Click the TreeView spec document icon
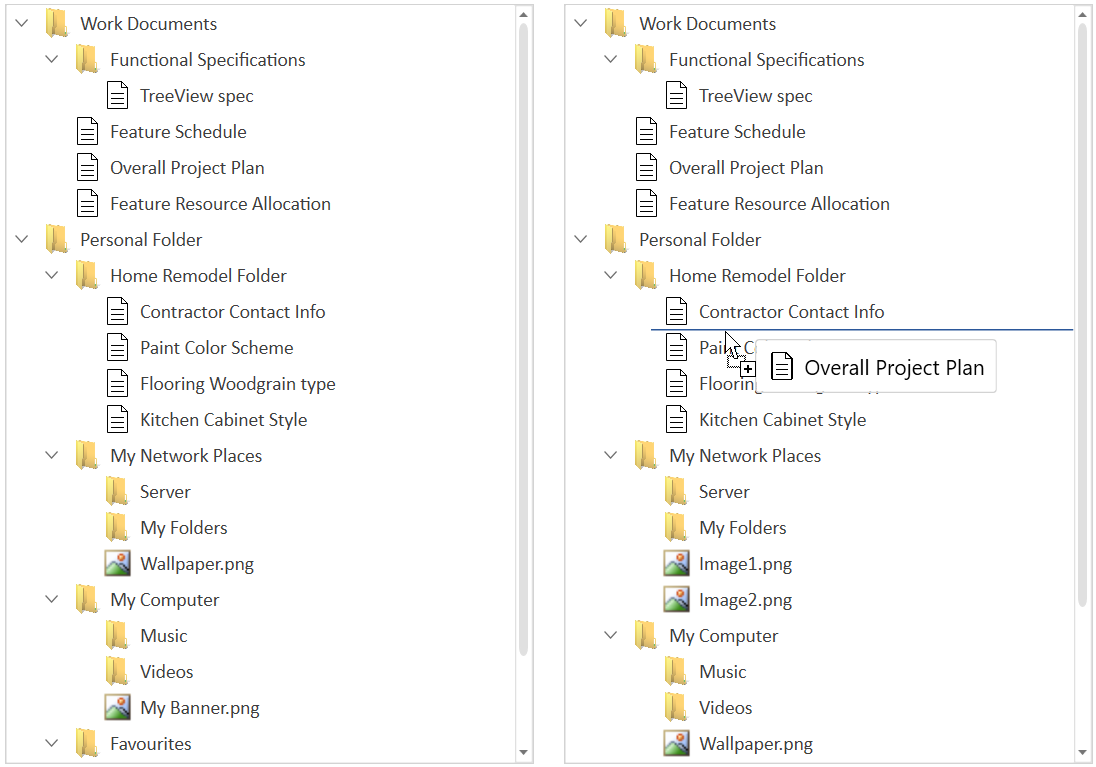The width and height of the screenshot is (1096, 767). coord(117,95)
